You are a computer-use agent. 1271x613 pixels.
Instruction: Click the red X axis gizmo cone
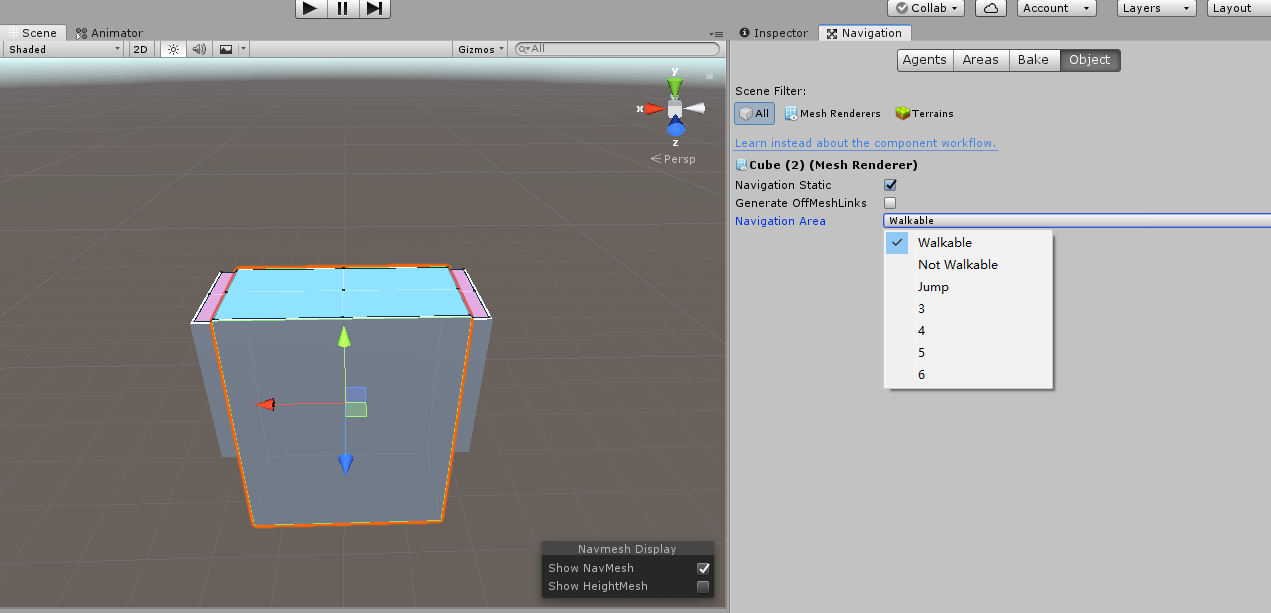[653, 108]
